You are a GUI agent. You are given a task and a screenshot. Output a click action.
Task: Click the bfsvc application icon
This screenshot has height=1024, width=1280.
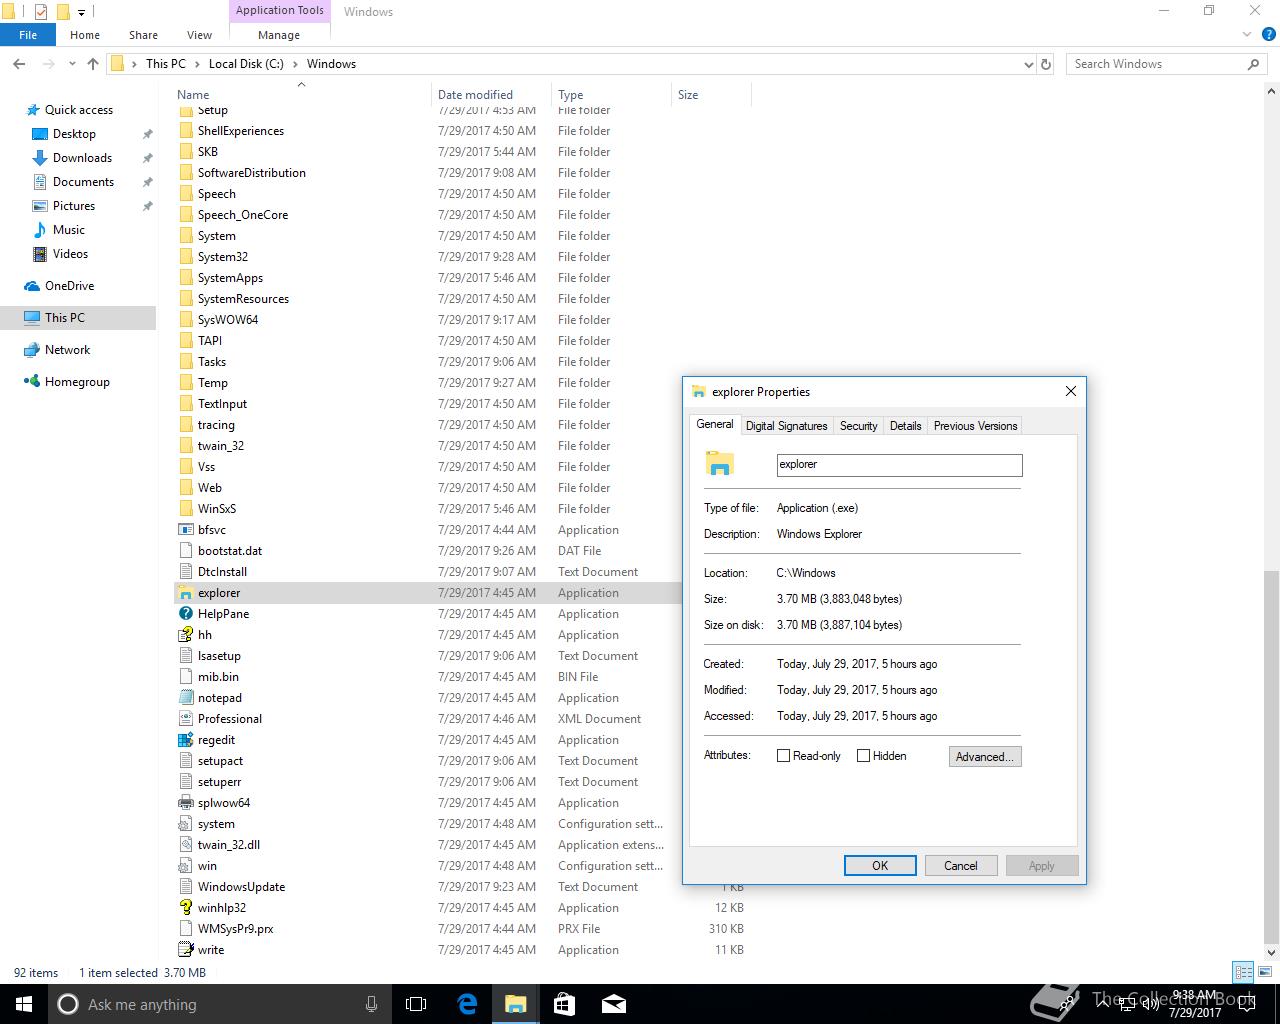coord(185,530)
